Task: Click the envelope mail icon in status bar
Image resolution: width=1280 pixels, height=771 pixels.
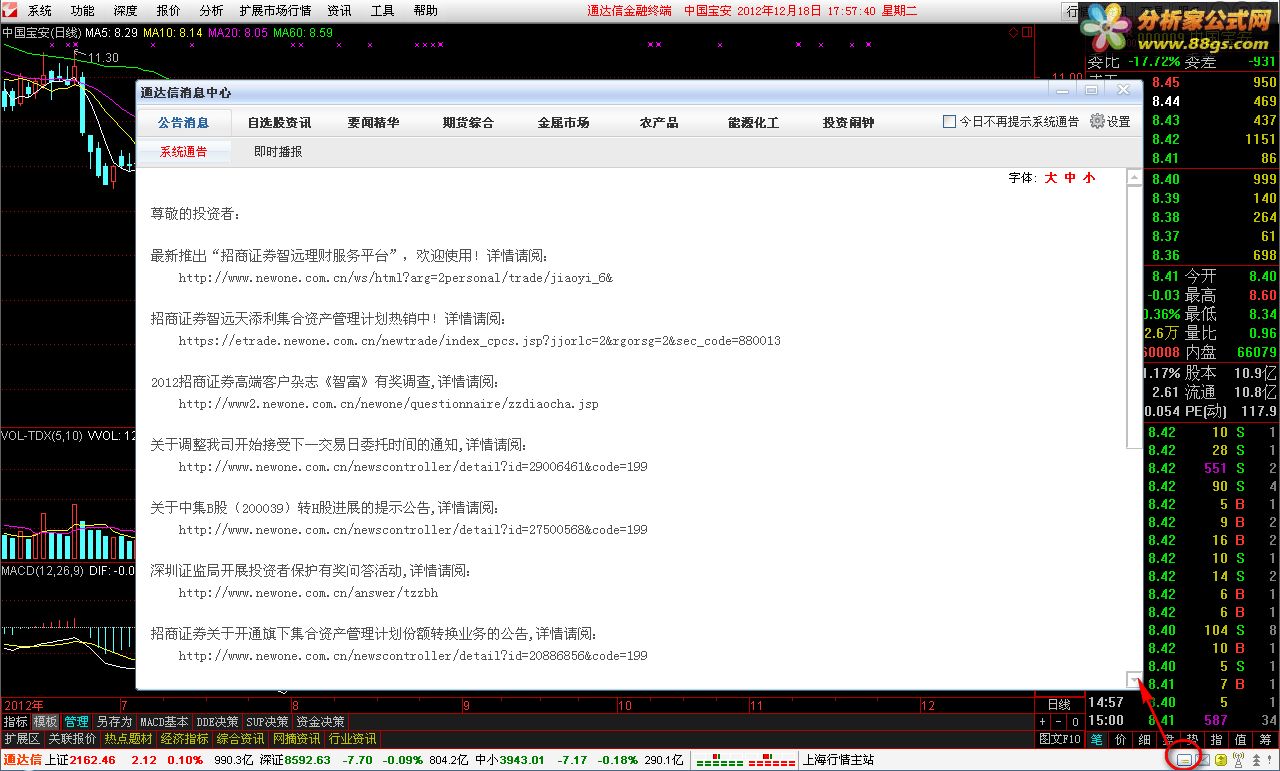Action: click(x=1203, y=760)
